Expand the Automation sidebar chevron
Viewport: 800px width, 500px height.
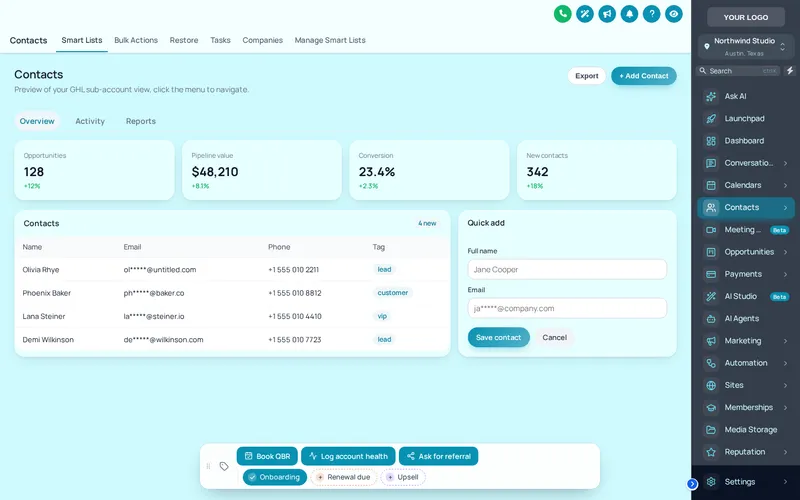point(785,363)
